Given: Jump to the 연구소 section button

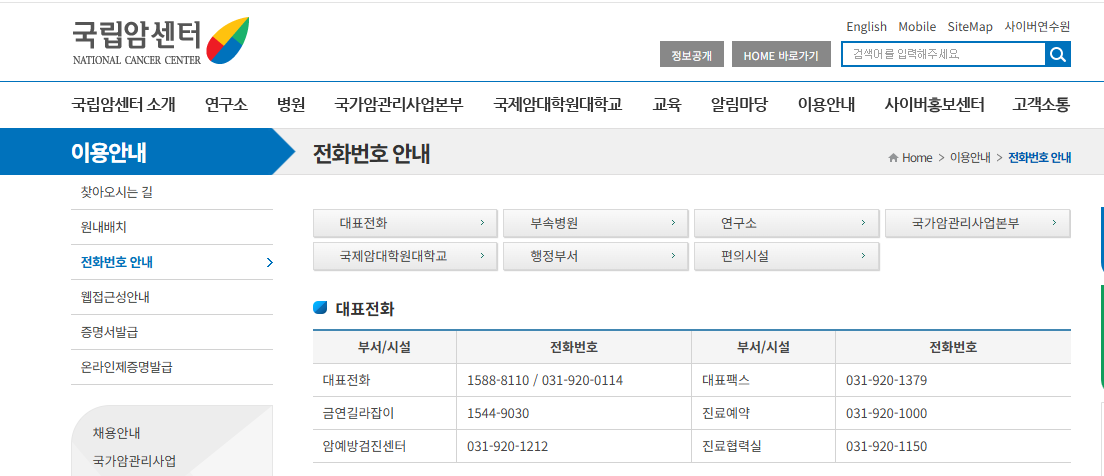Looking at the screenshot, I should tap(786, 223).
